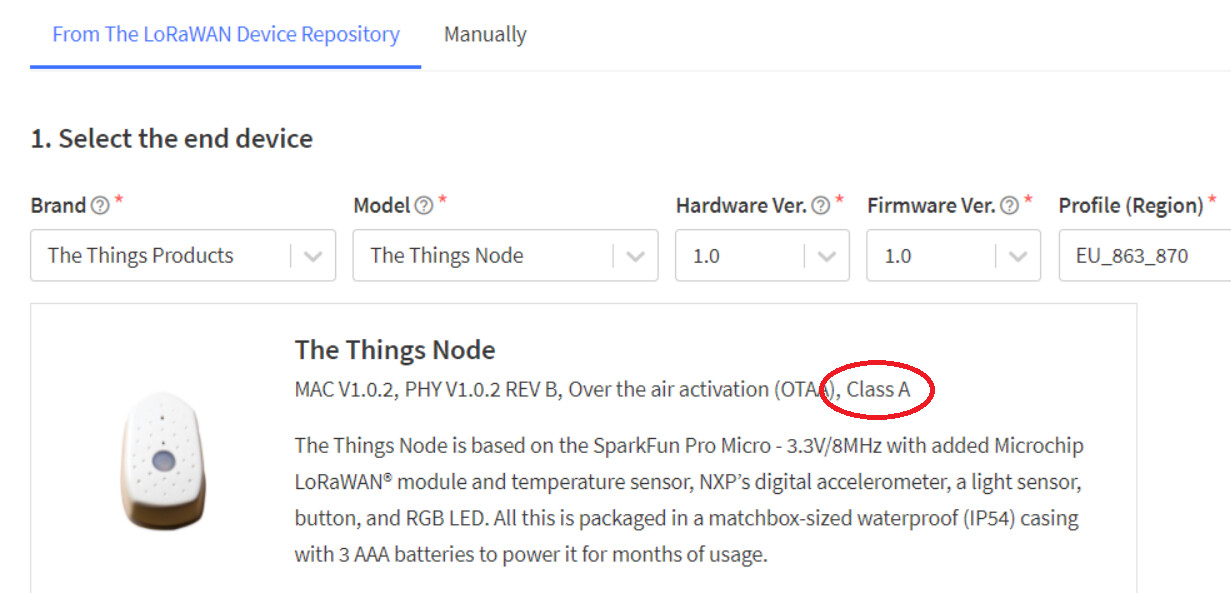Switch to the Manually tab

[x=485, y=35]
